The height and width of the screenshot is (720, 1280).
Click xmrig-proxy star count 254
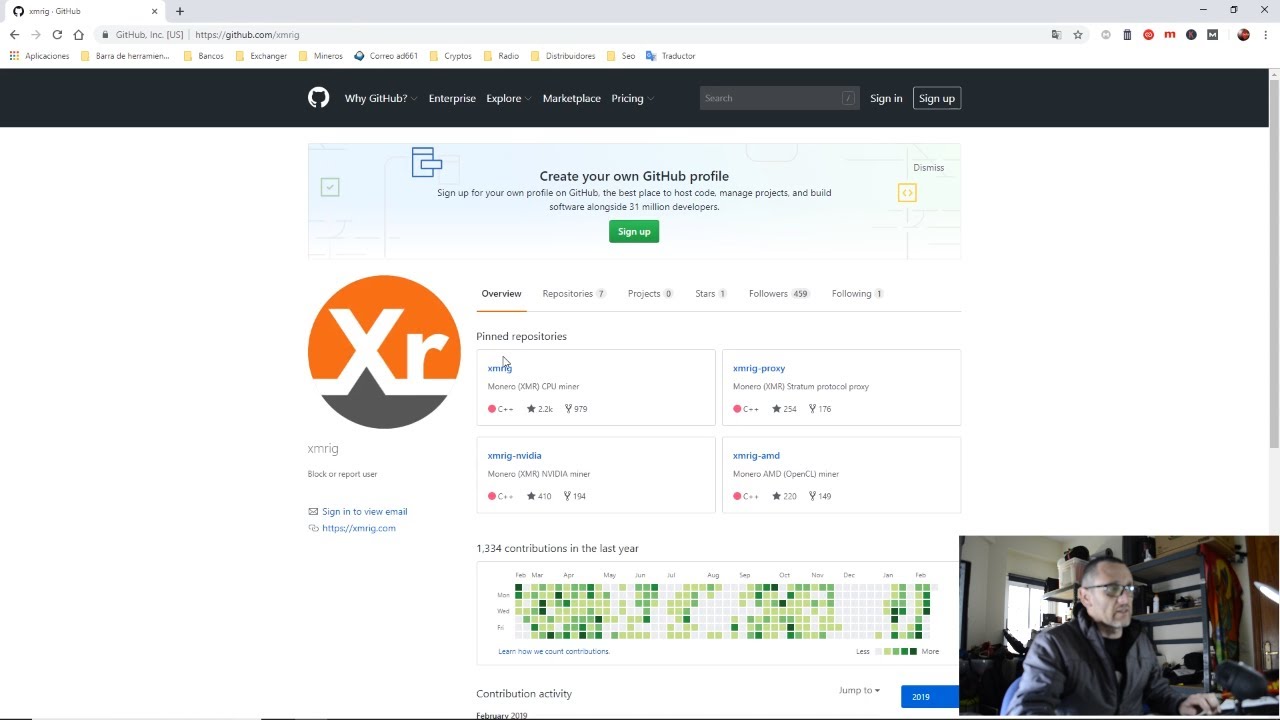point(785,409)
